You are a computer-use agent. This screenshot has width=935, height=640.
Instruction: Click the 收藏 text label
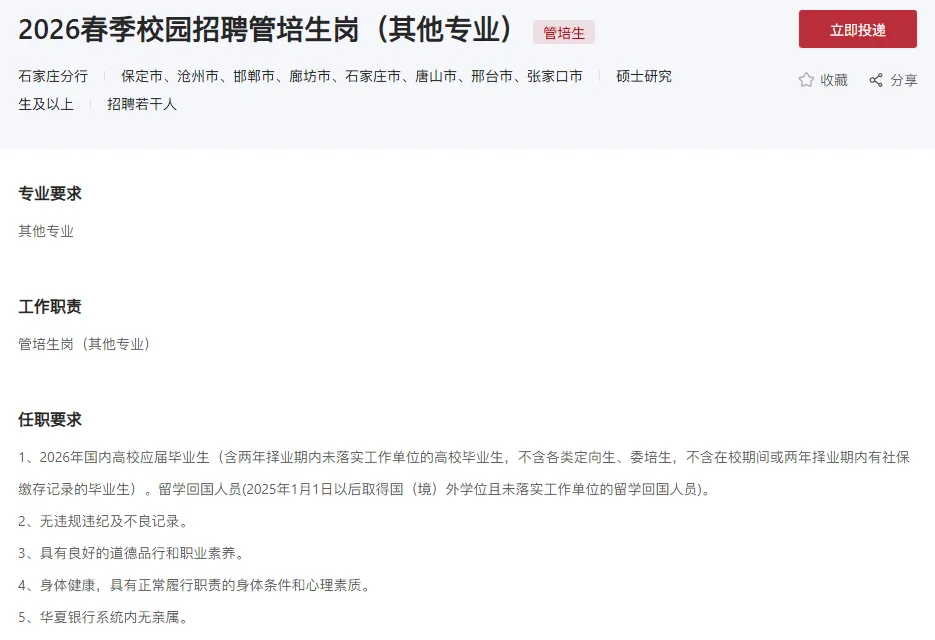pos(834,80)
